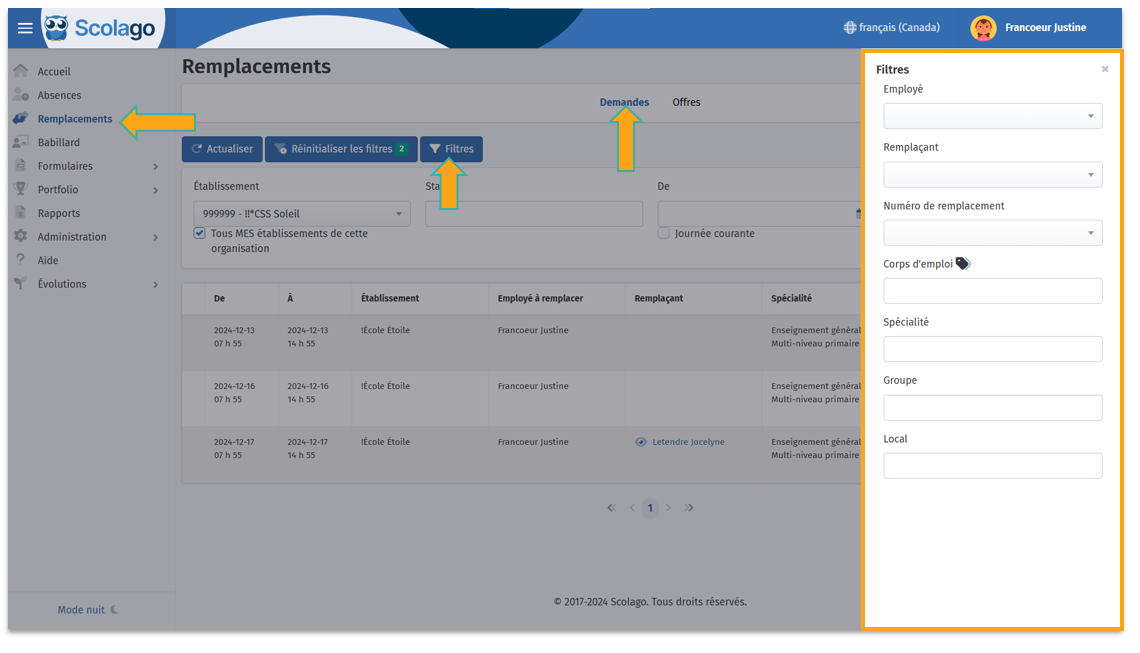Expand the Formulaires submenu
This screenshot has width=1140, height=653.
click(x=156, y=167)
